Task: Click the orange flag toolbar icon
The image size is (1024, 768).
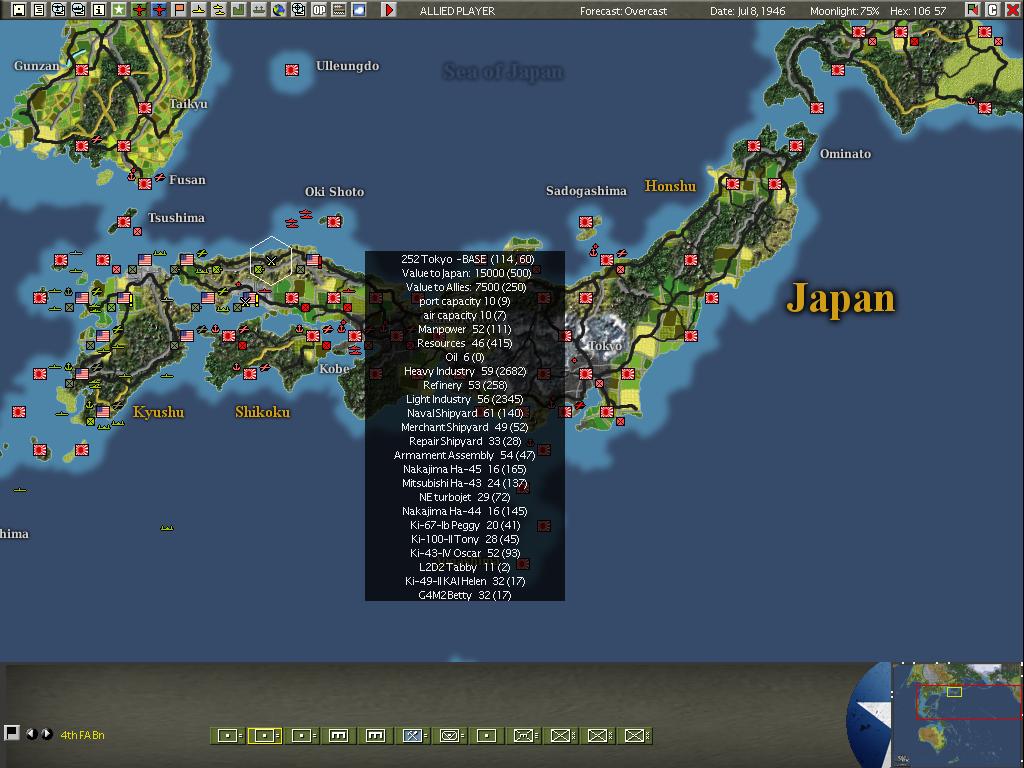Action: tap(179, 10)
